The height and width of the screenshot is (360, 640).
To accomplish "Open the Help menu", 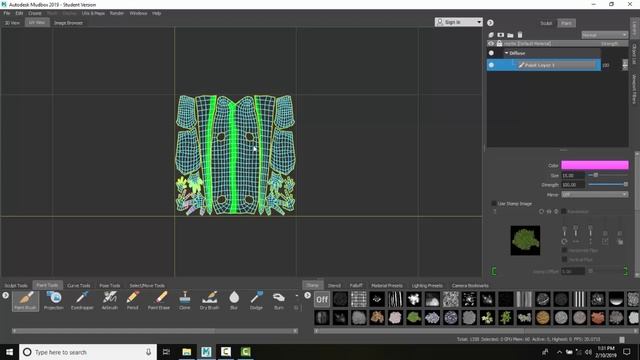I will [157, 13].
